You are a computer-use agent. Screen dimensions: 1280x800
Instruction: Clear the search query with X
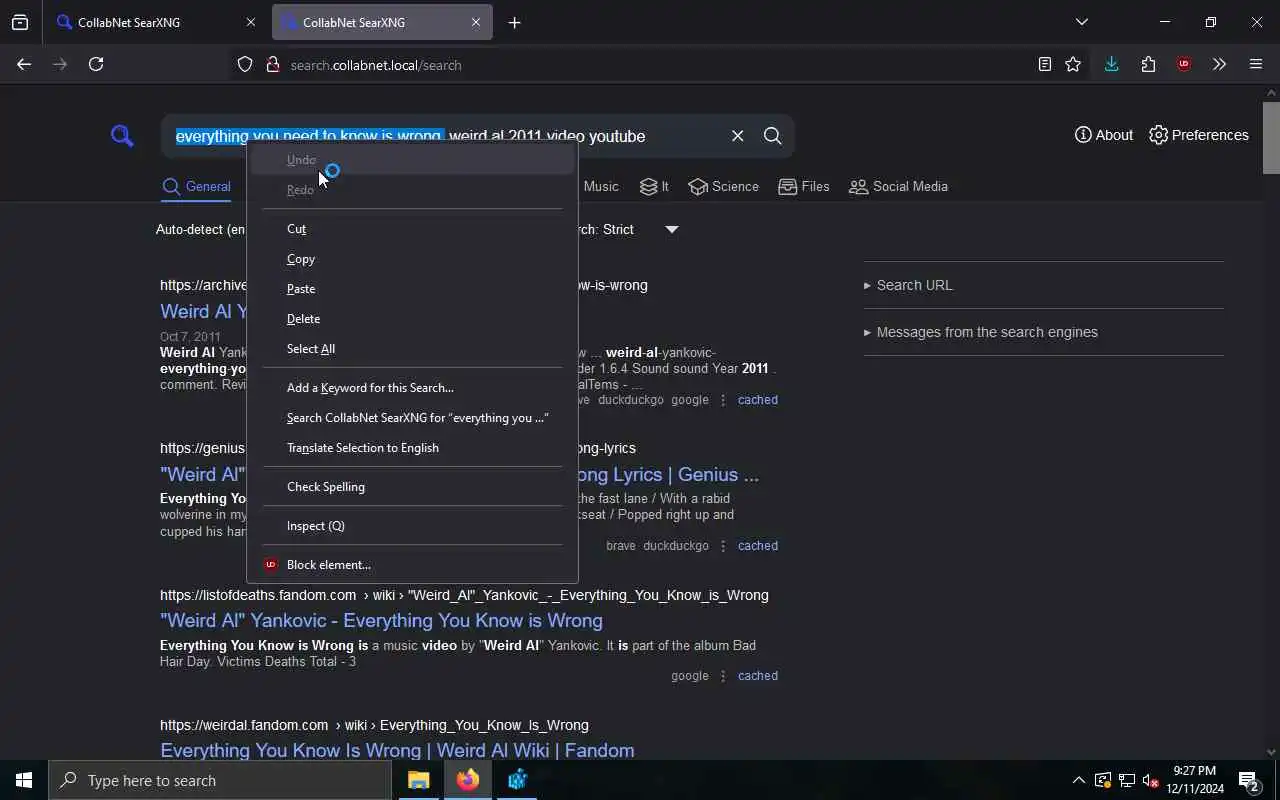737,136
